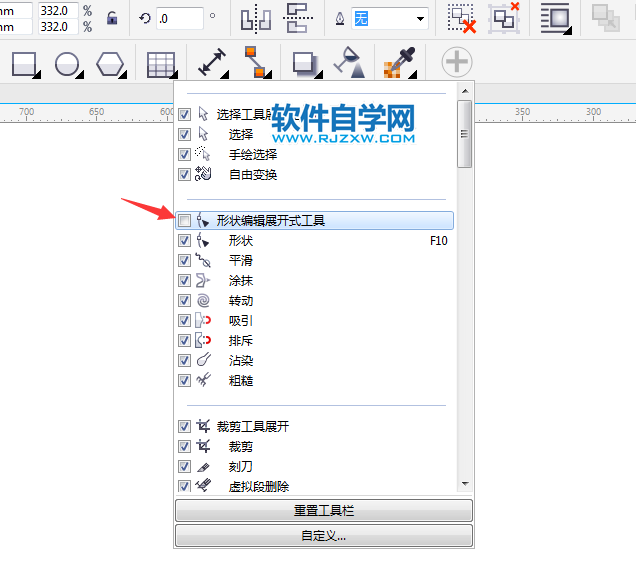This screenshot has height=586, width=636.
Task: Open the outline width 无 dropdown
Action: [421, 19]
